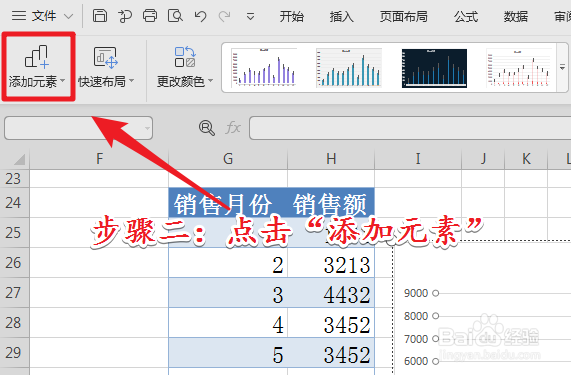571x375 pixels.
Task: Select column G header
Action: [228, 159]
